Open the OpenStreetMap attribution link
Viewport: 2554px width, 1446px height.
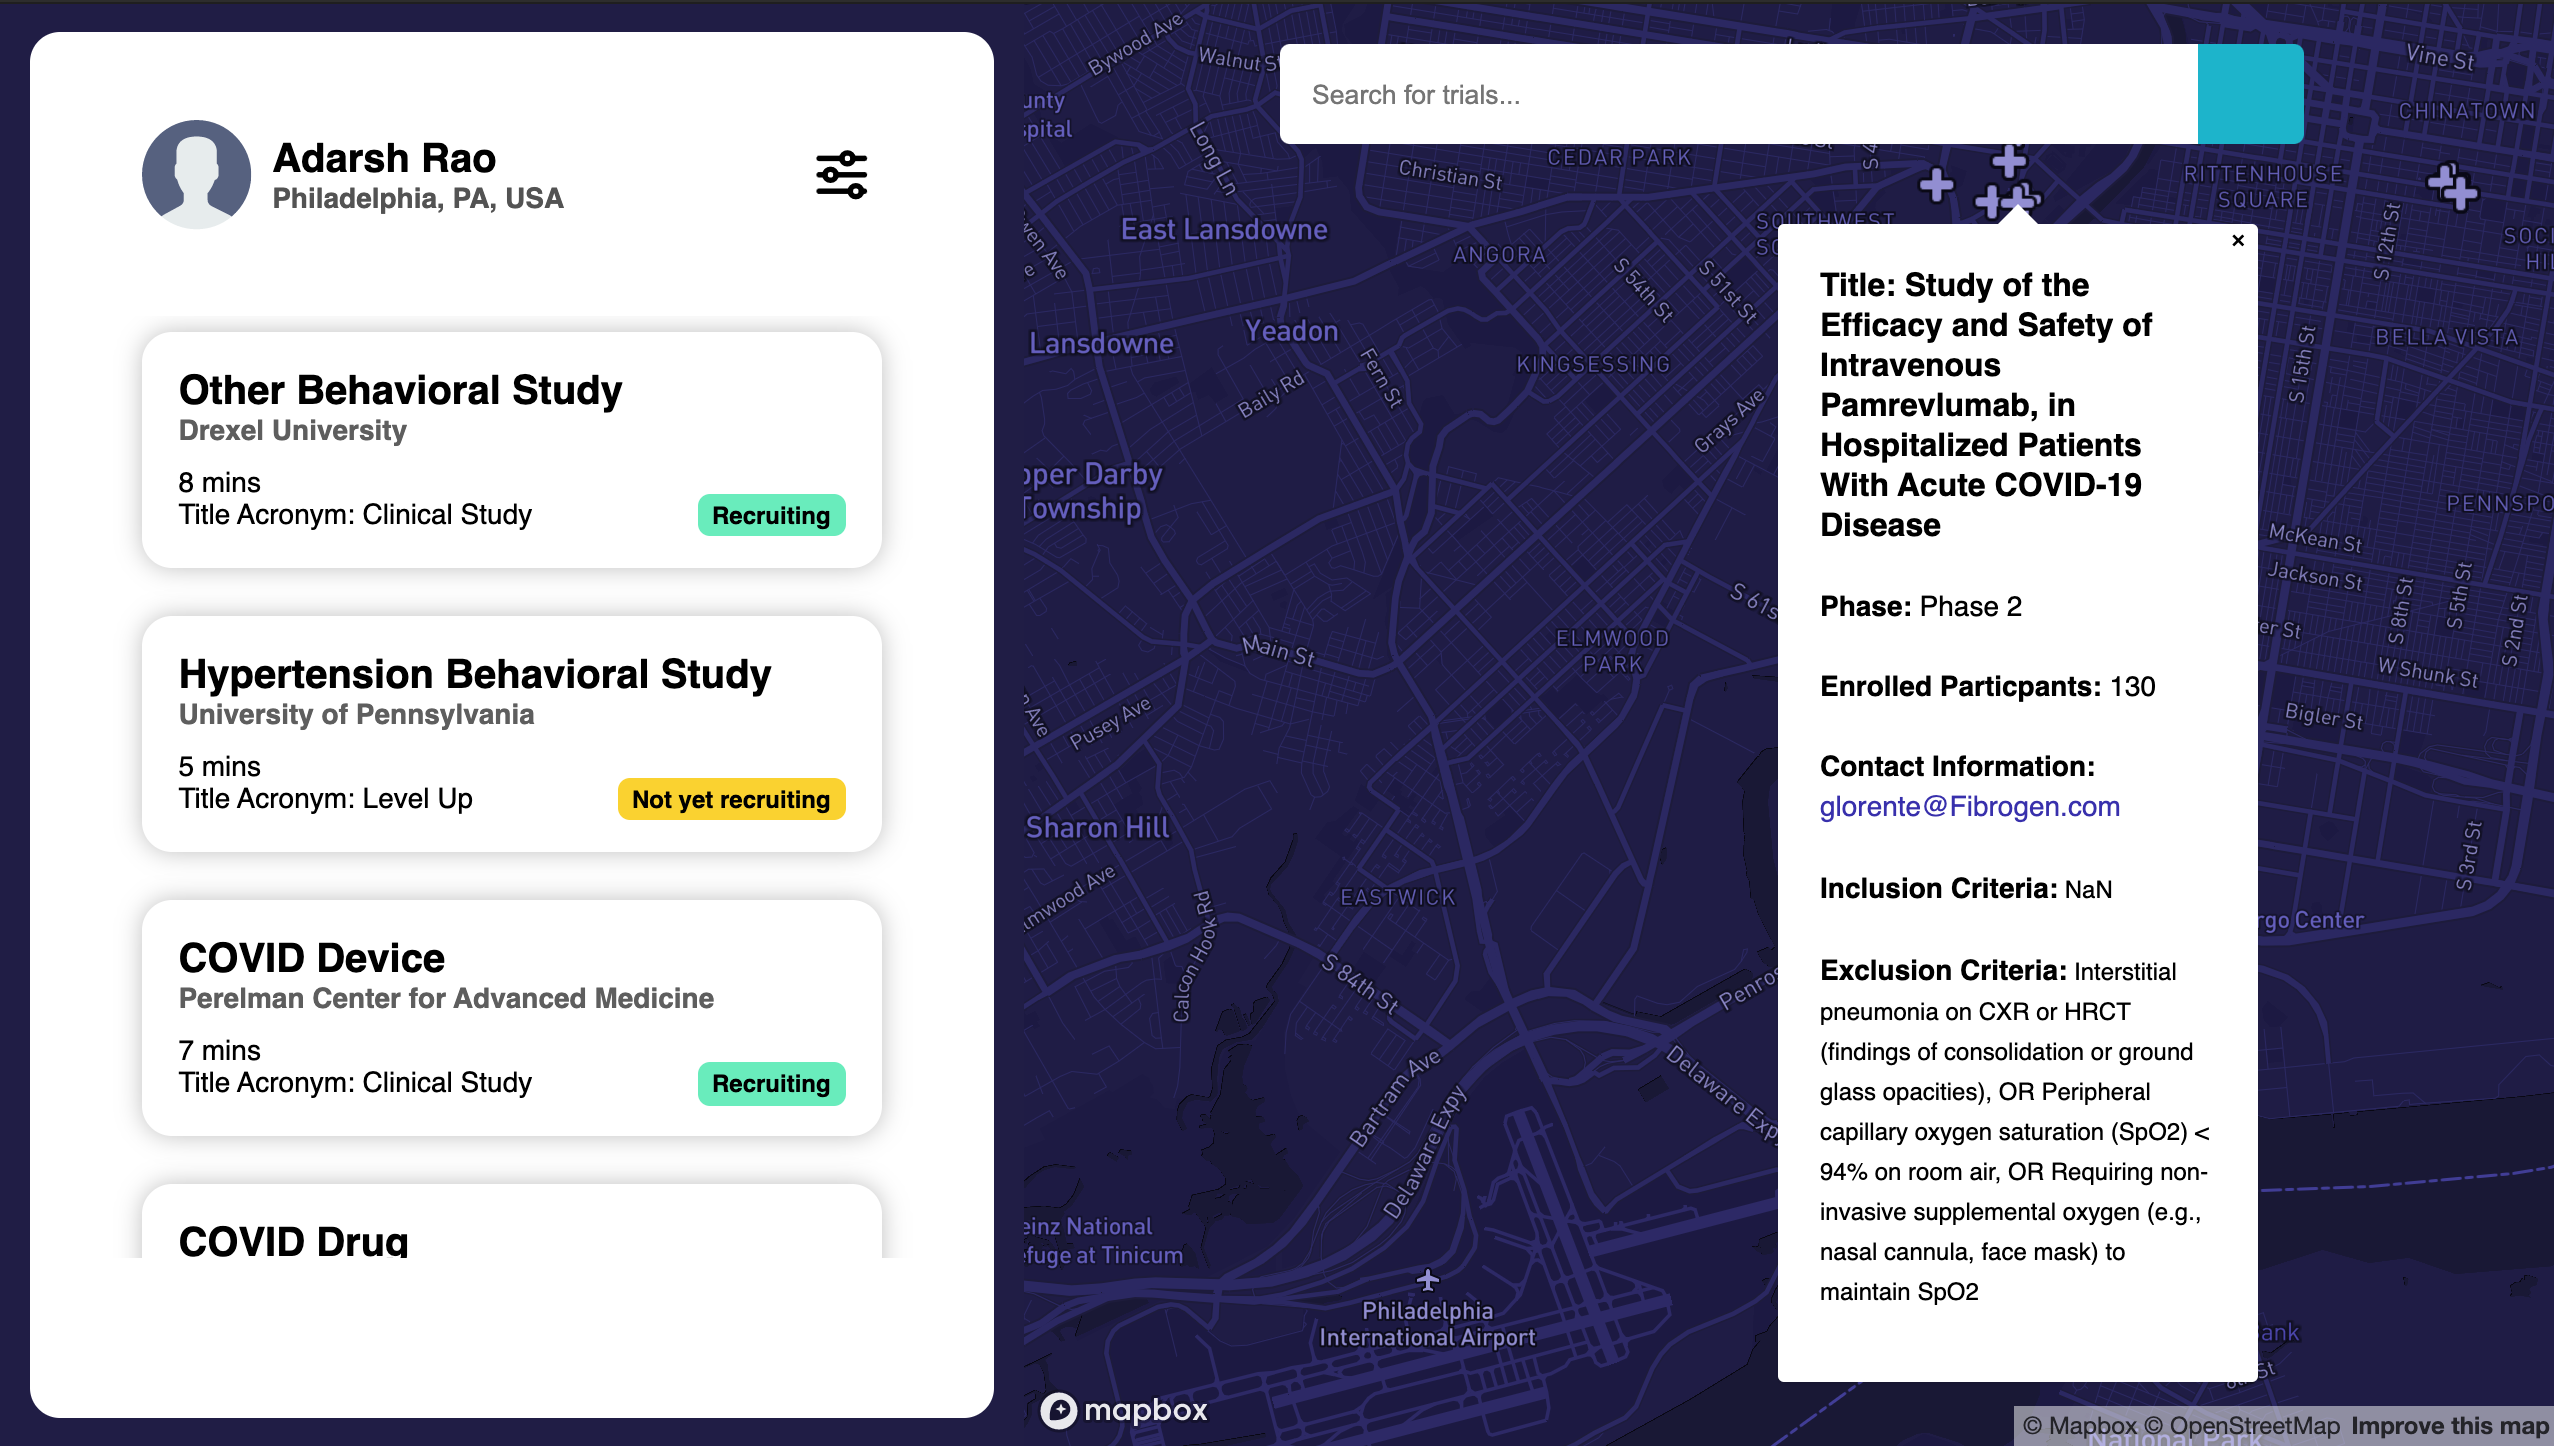click(x=2243, y=1426)
